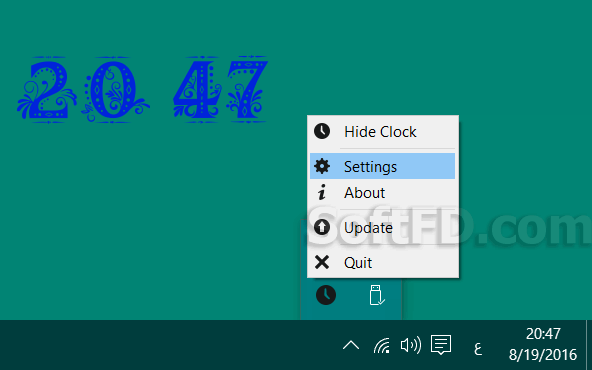
Task: Click the Show desktop sliver at taskbar edge
Action: [589, 345]
